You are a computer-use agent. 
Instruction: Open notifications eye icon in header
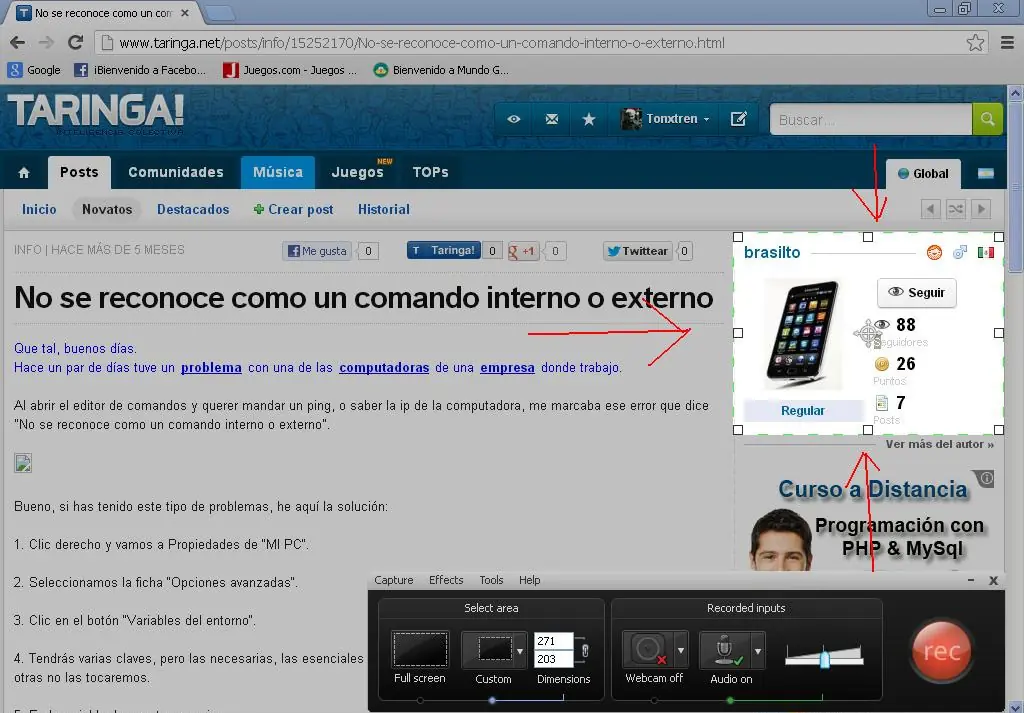(x=514, y=119)
